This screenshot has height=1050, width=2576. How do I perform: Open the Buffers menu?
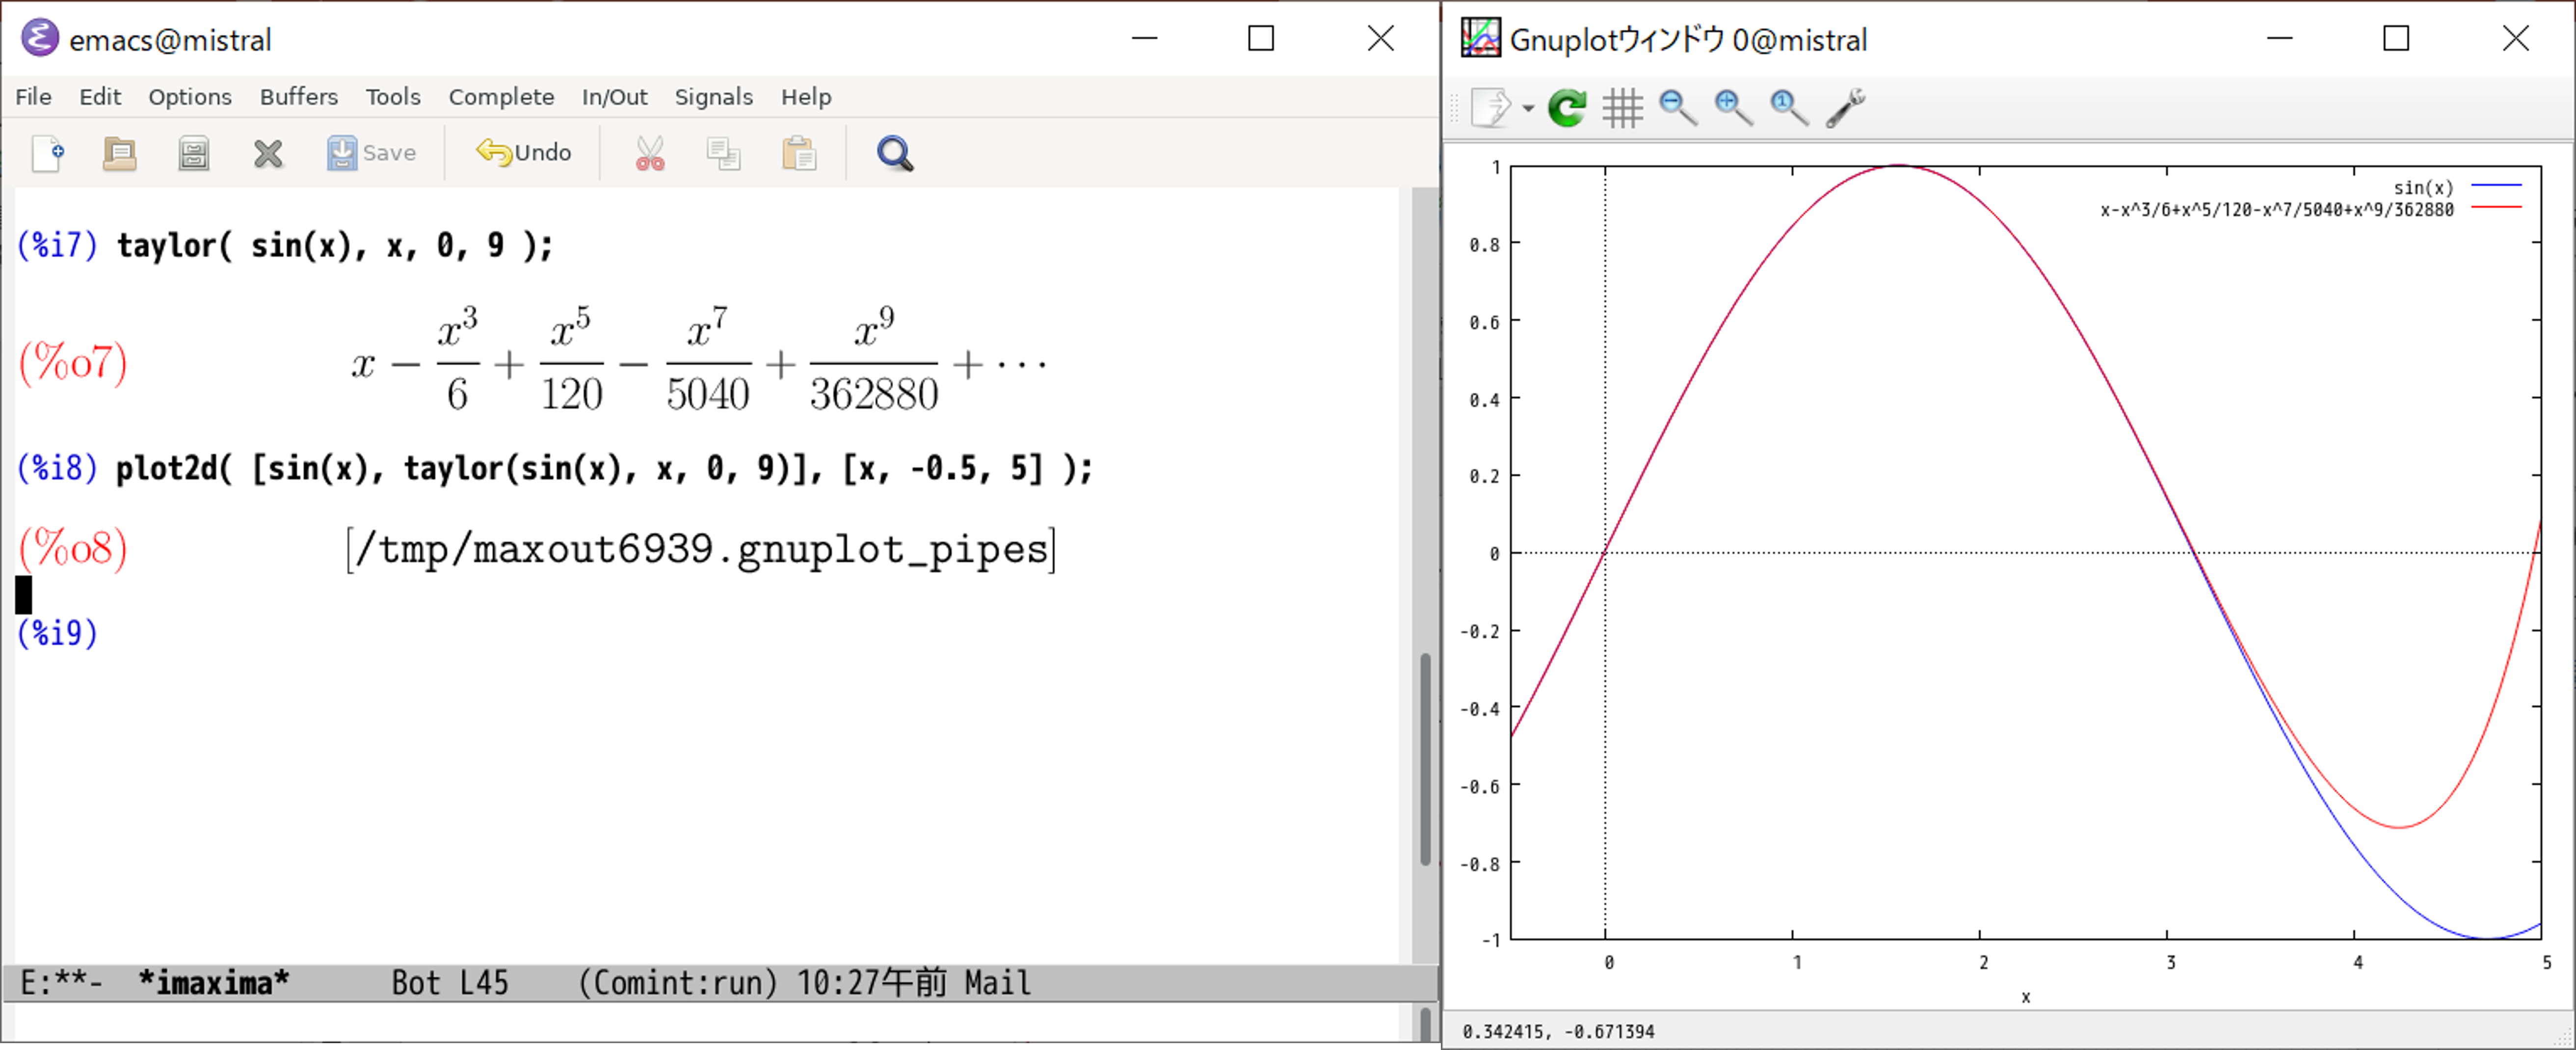click(298, 97)
